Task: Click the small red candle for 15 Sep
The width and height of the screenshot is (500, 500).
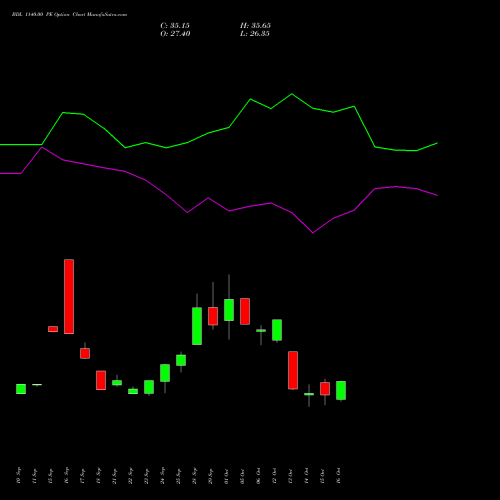Action: click(x=53, y=329)
